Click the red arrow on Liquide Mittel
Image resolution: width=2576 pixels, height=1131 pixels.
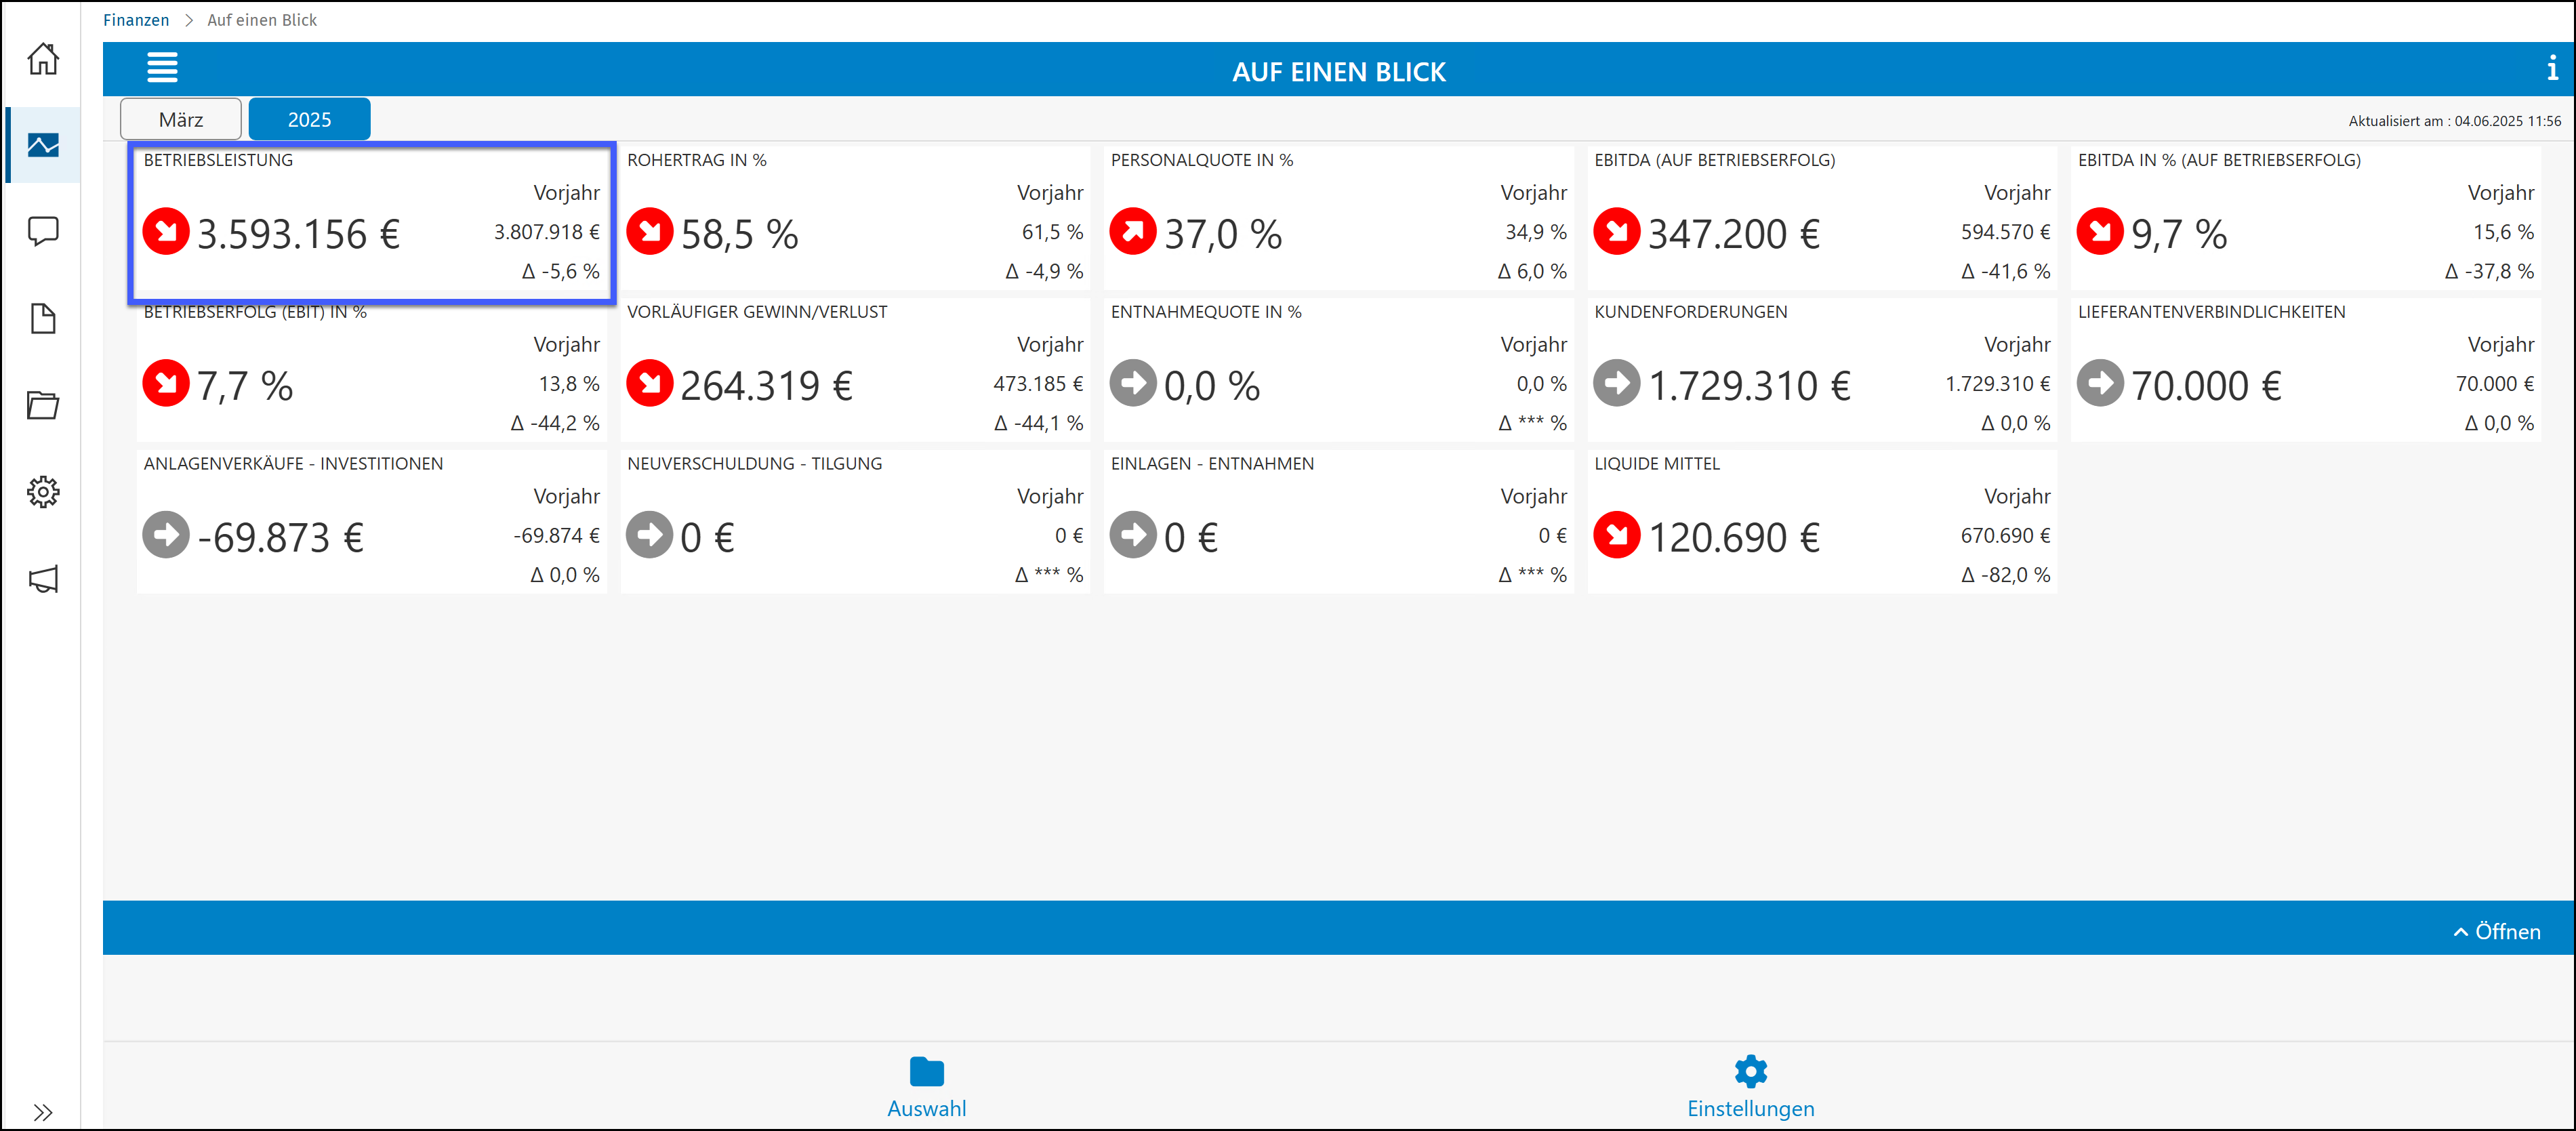coord(1617,536)
